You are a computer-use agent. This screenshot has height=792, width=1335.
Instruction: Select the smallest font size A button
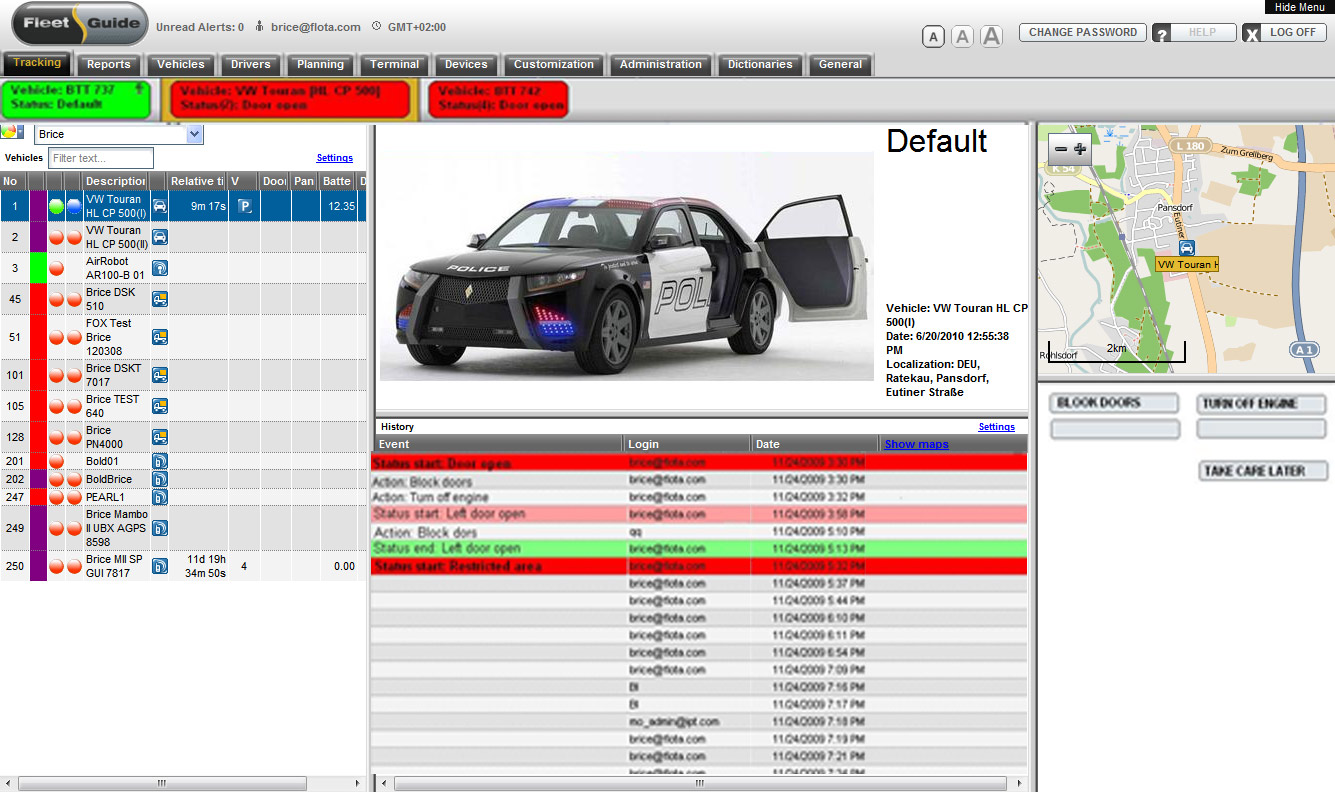(932, 37)
